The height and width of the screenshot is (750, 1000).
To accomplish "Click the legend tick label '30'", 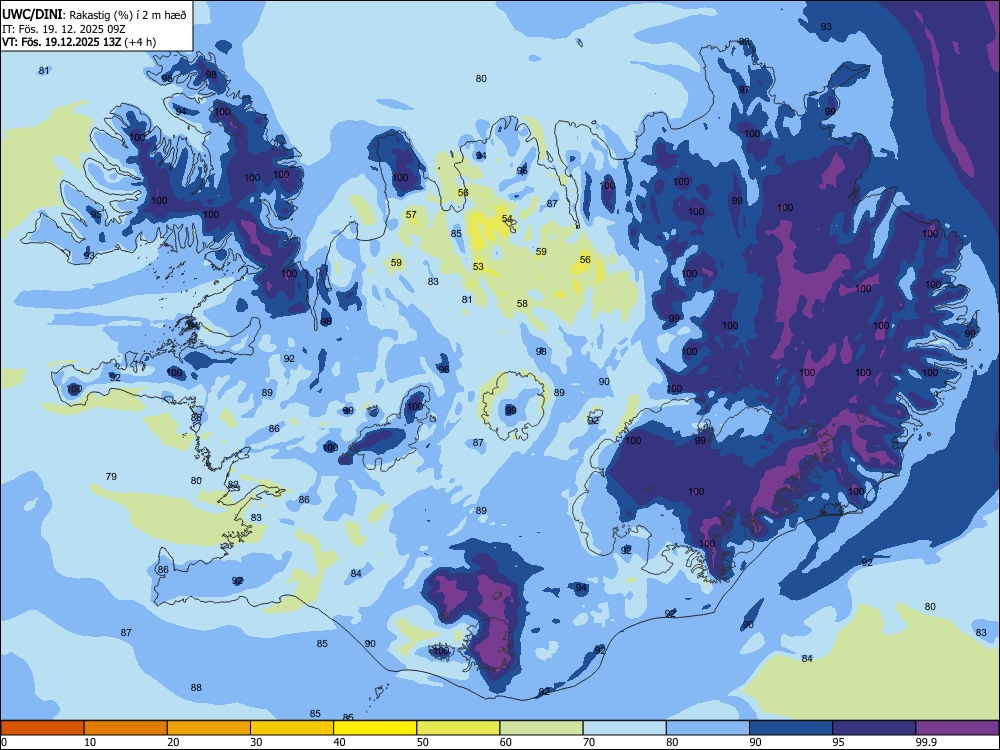I will pos(256,742).
